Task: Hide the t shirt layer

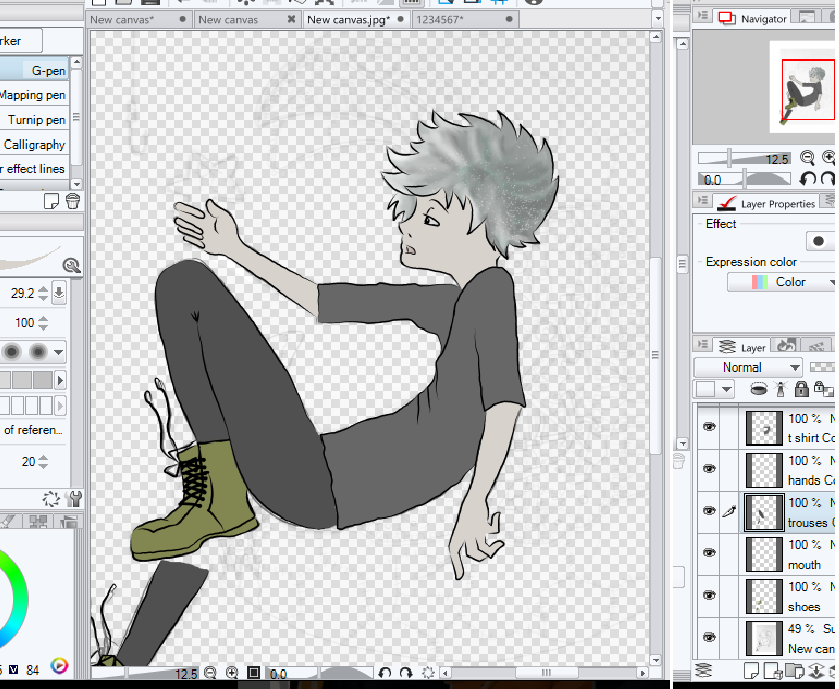Action: point(709,427)
